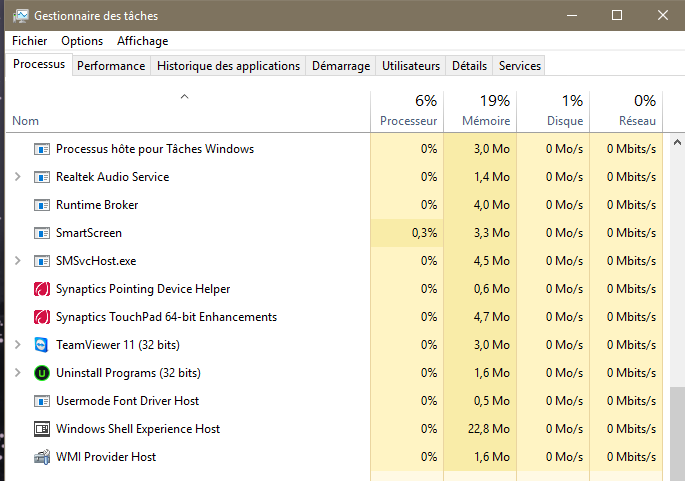Open the Affichage menu
The width and height of the screenshot is (685, 481).
pyautogui.click(x=142, y=41)
